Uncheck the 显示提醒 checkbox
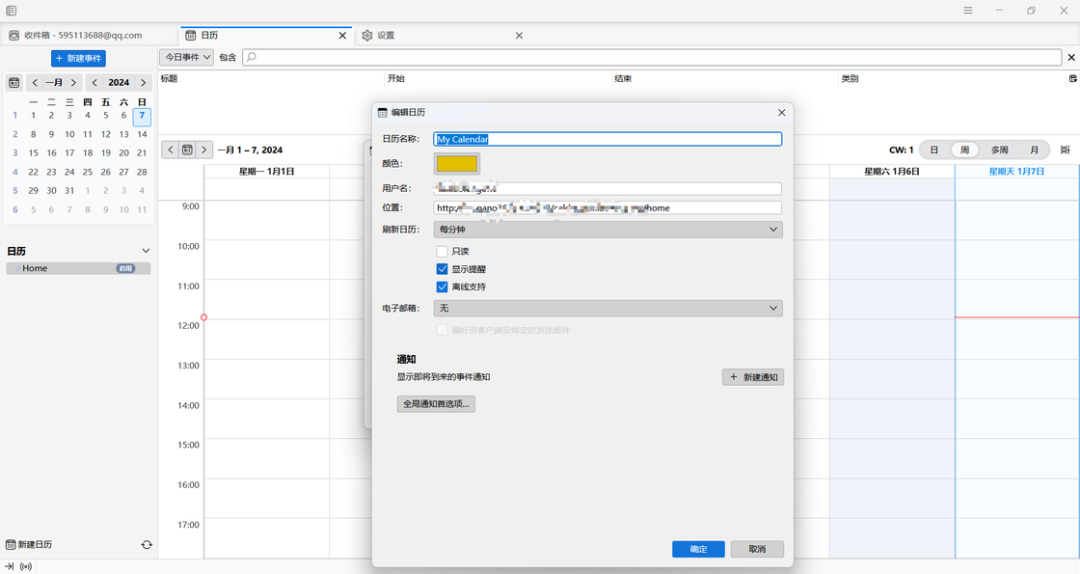 pyautogui.click(x=442, y=269)
